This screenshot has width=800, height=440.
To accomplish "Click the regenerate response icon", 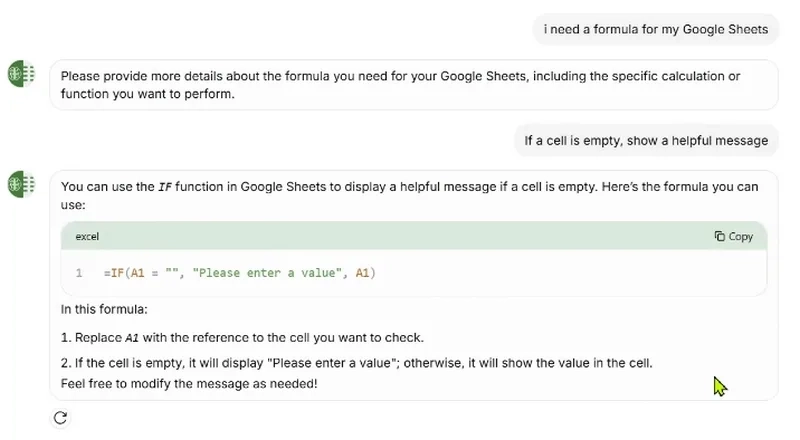I will click(x=60, y=418).
